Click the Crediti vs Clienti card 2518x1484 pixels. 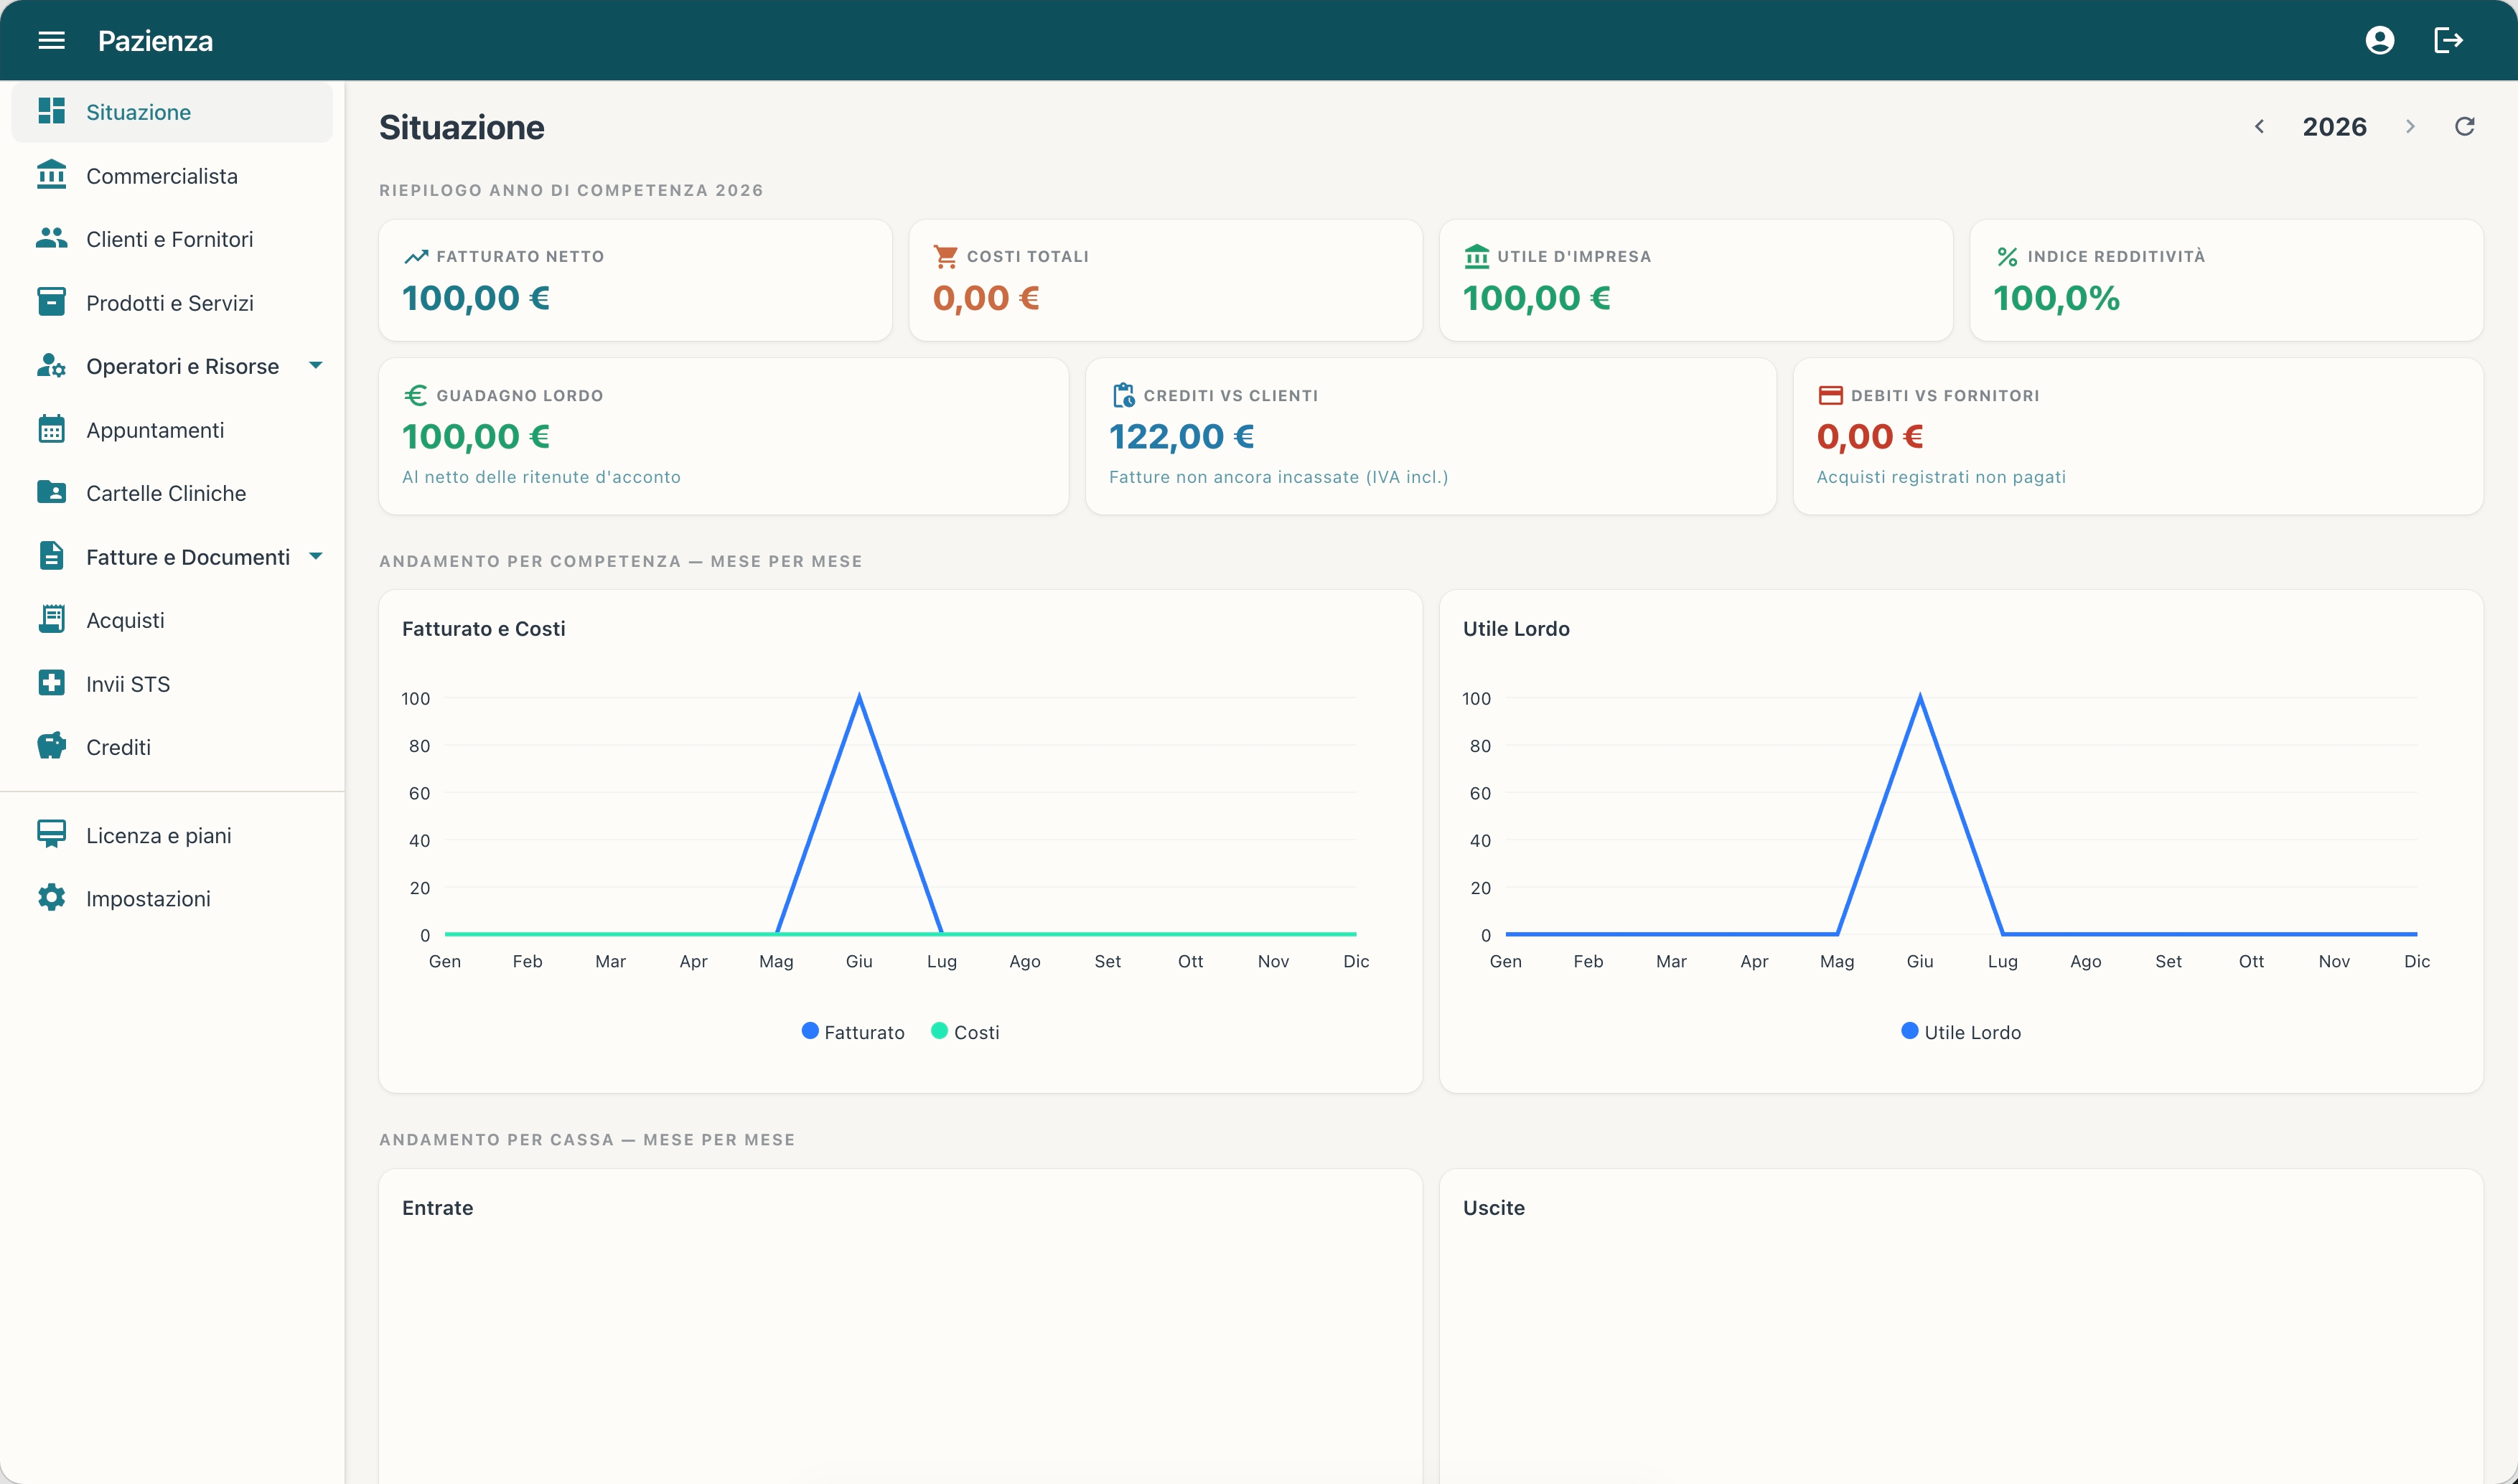[1430, 436]
